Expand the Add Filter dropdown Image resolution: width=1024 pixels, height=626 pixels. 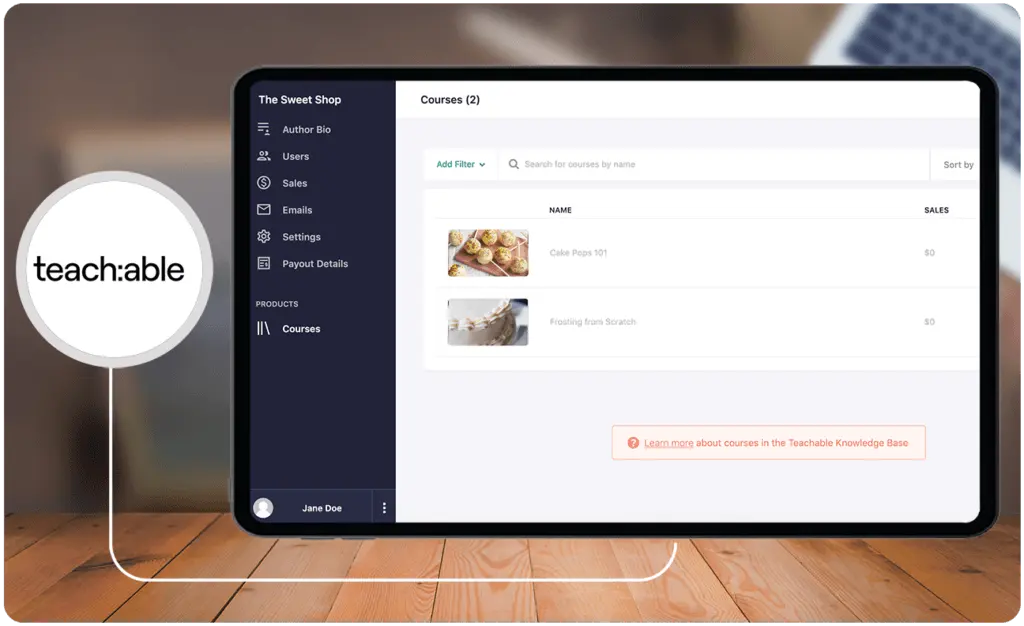pyautogui.click(x=460, y=164)
